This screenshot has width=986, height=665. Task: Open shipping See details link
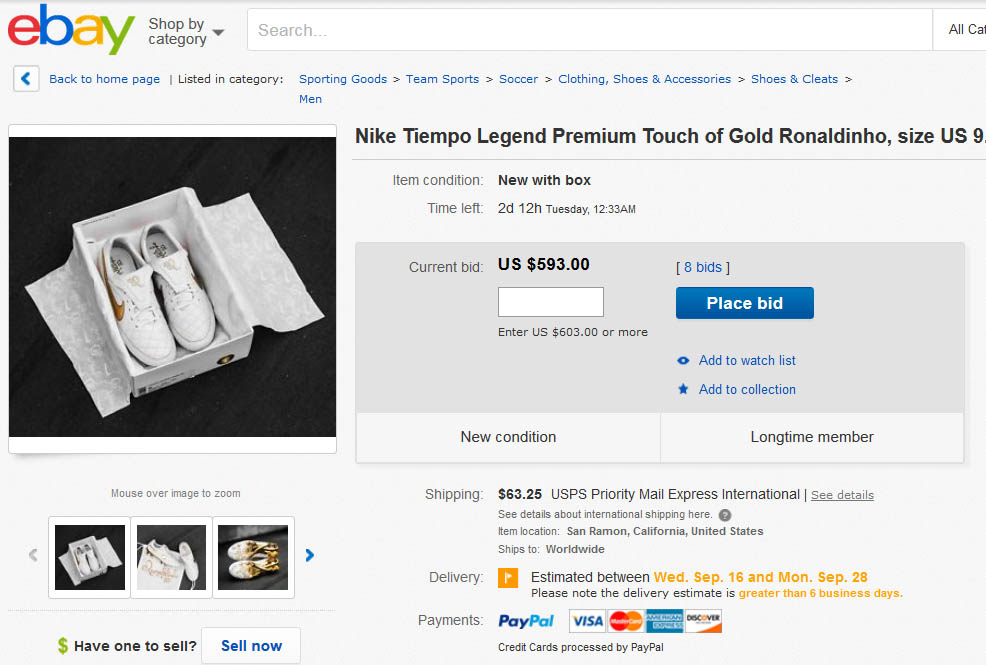pos(841,494)
